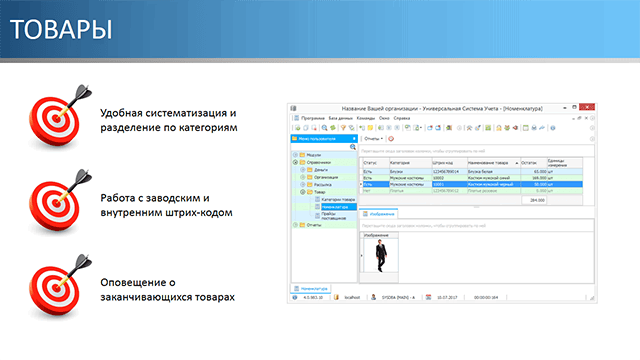
Task: Open the Справка menu
Action: click(402, 118)
